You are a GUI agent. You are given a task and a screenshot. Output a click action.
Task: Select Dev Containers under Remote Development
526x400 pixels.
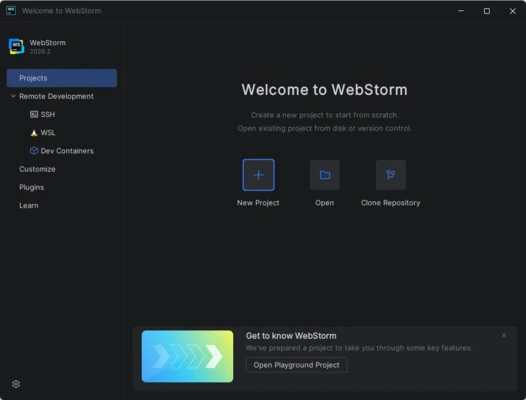(67, 151)
